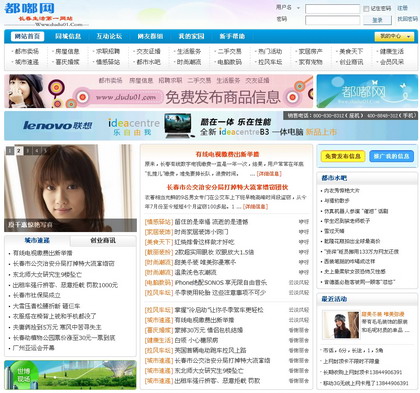The image size is (420, 393).
Task: Open the 用户名 login type dropdown
Action: [x=298, y=7]
